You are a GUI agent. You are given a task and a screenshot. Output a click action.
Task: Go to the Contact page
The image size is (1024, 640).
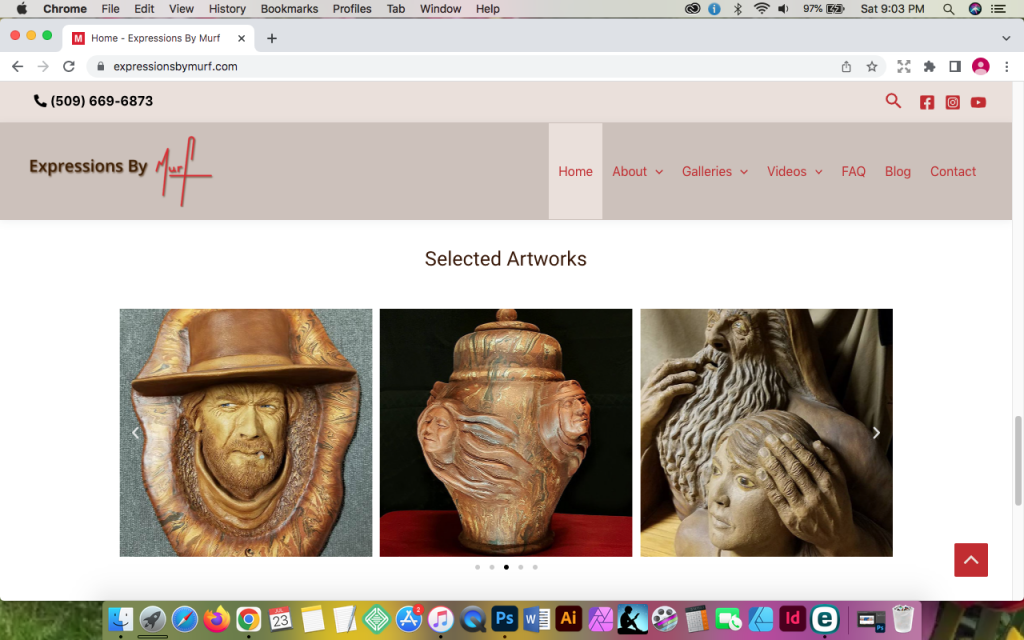[x=953, y=171]
